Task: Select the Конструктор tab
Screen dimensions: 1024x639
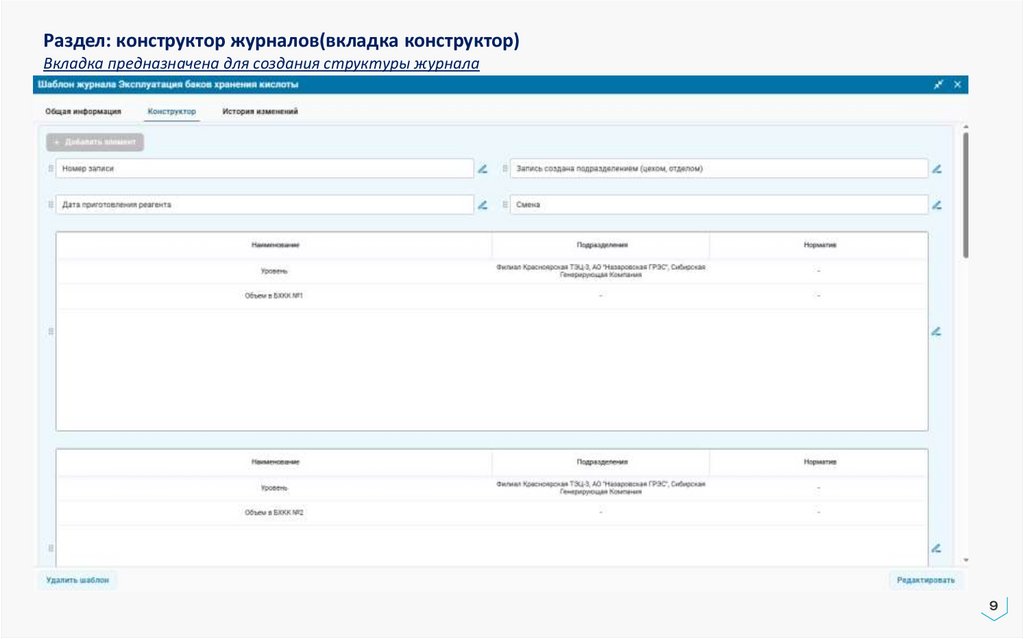Action: click(172, 112)
